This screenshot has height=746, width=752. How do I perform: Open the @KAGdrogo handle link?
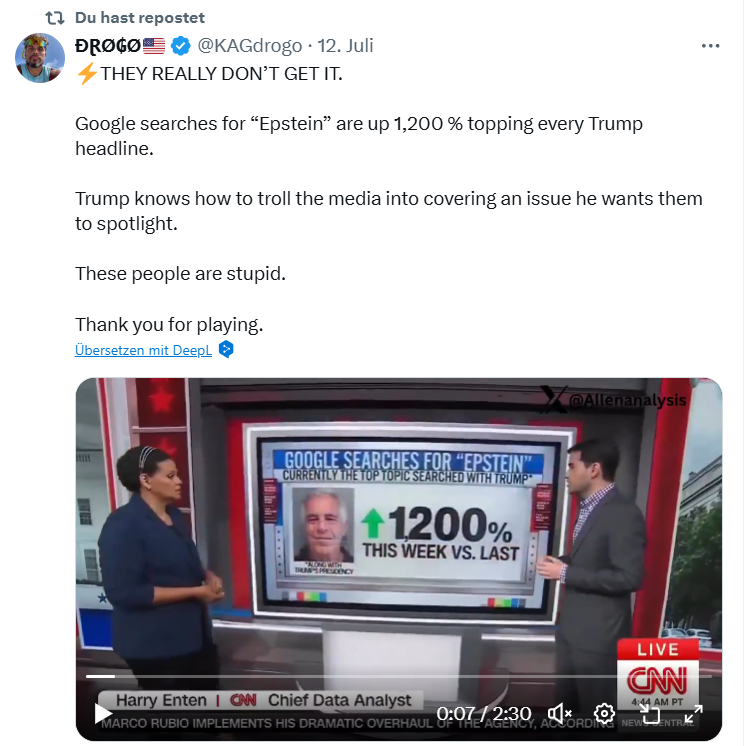(249, 46)
